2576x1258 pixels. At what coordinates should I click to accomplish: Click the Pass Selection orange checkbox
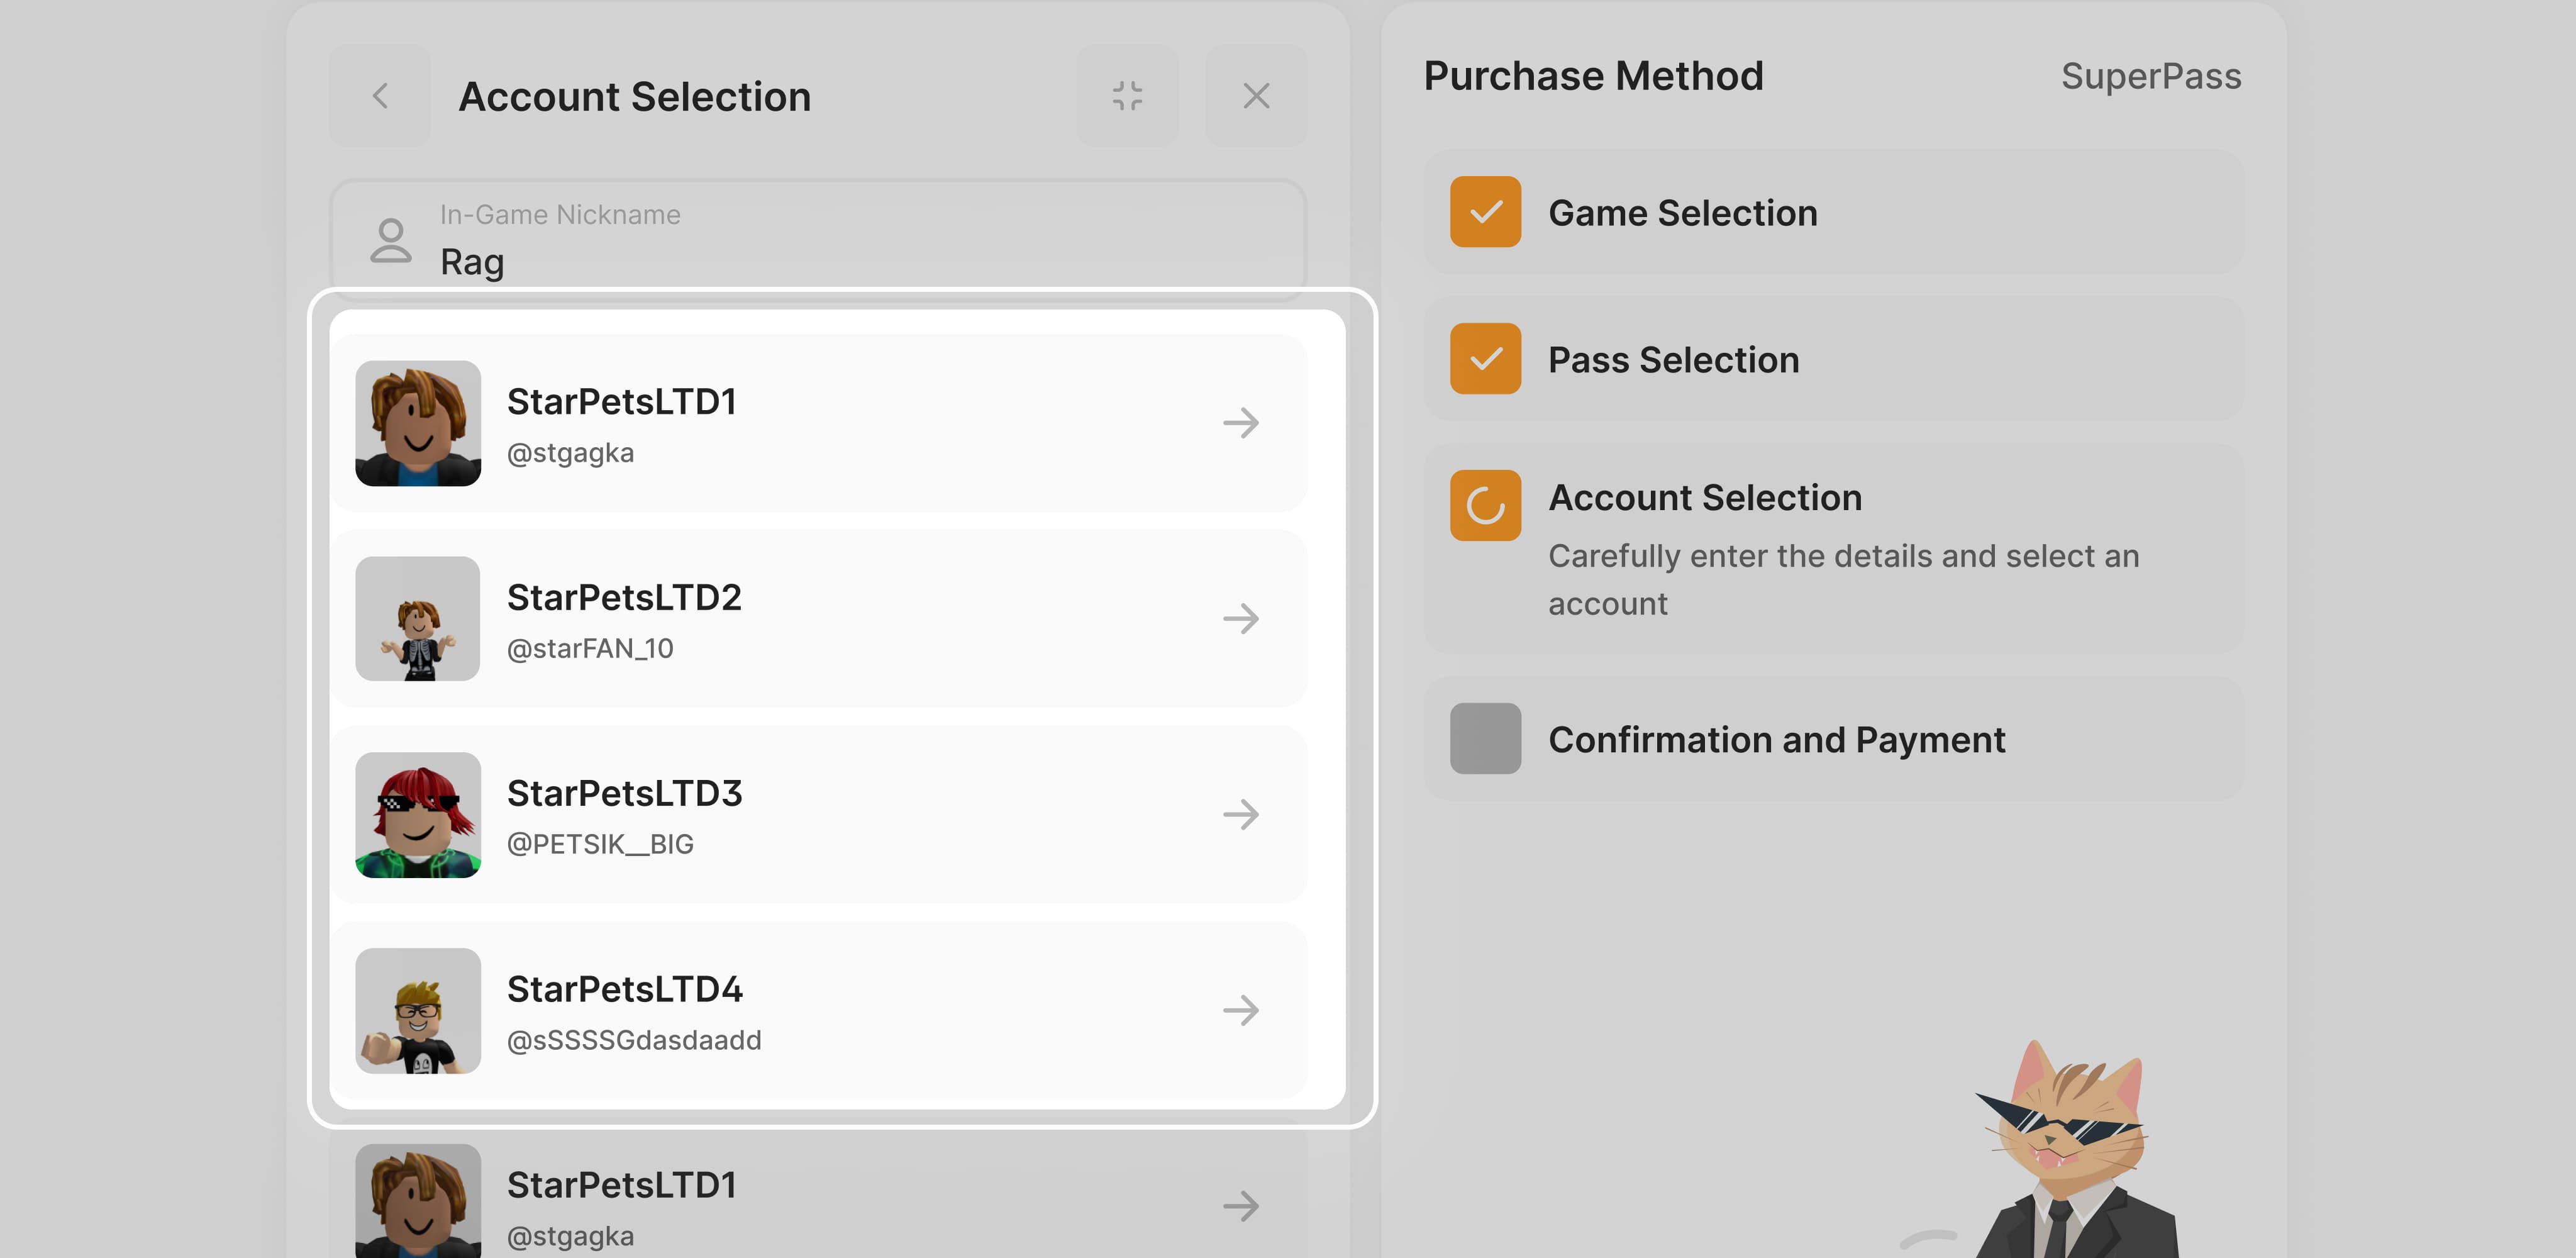1485,359
